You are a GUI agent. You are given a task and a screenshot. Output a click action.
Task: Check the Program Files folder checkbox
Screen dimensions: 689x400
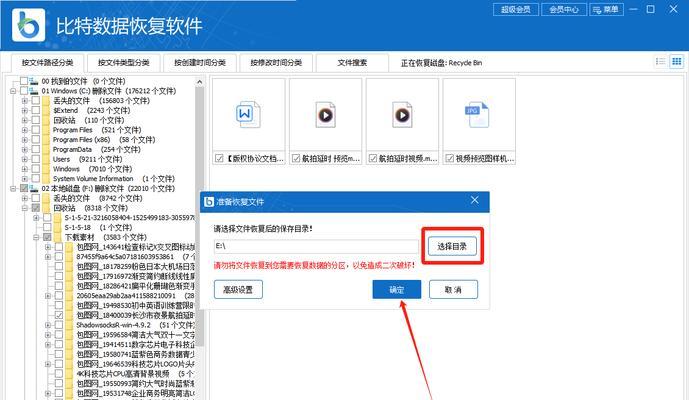point(36,130)
